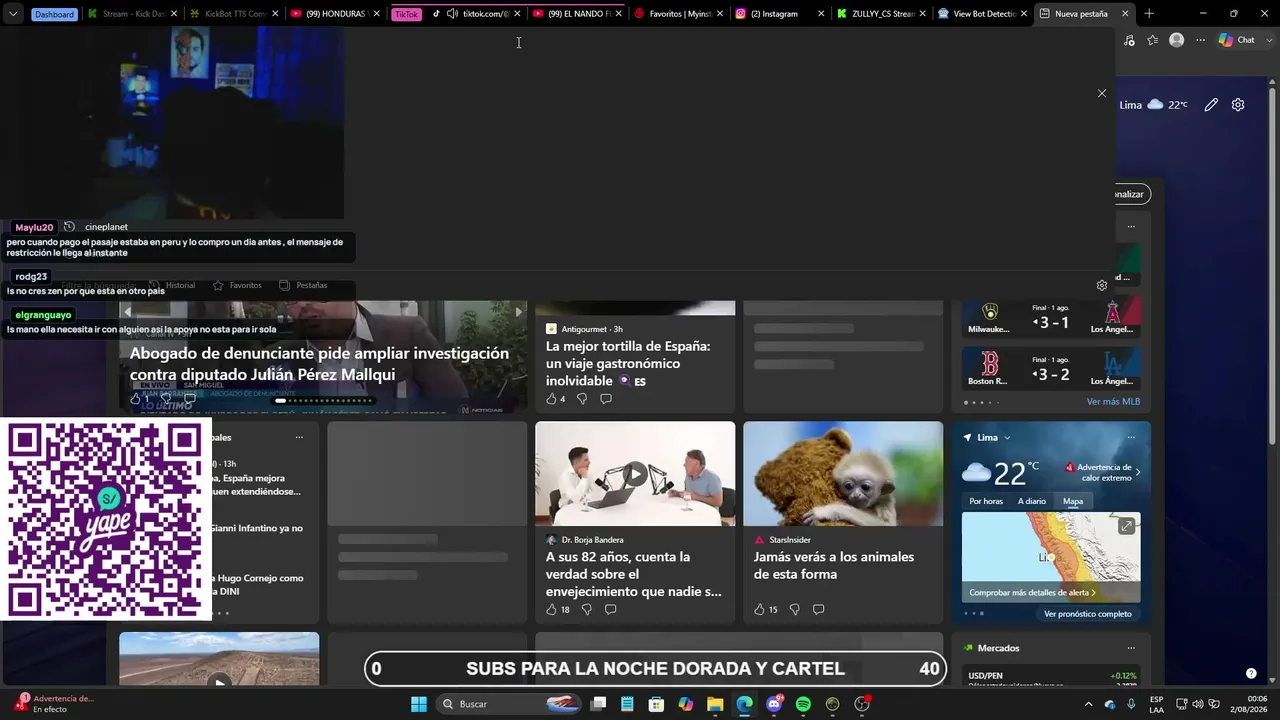Like the Dr. Borja Bandera article

tap(551, 609)
